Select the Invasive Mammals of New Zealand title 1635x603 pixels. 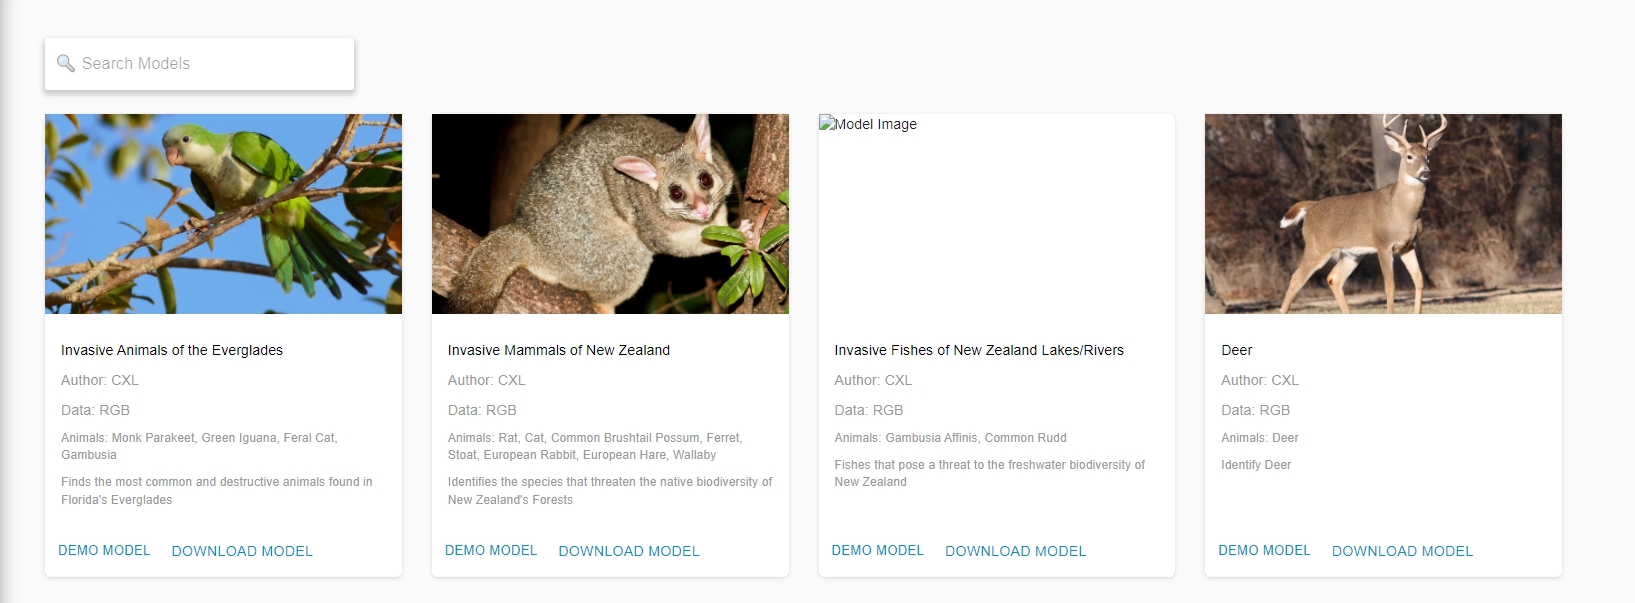[x=559, y=350]
